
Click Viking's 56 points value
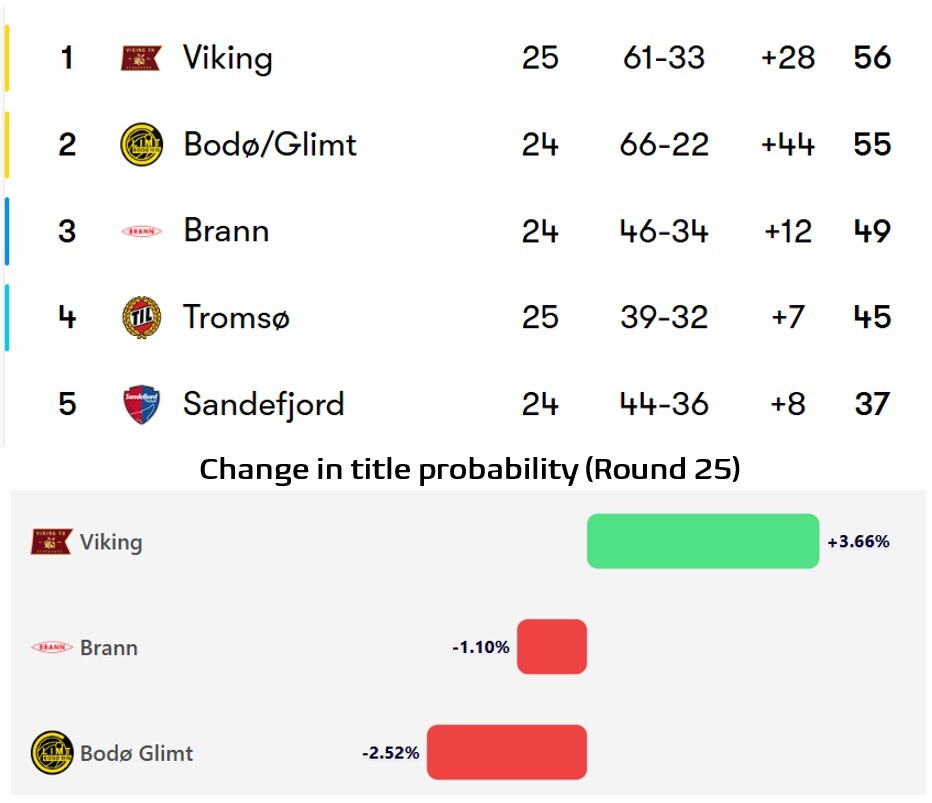[872, 58]
